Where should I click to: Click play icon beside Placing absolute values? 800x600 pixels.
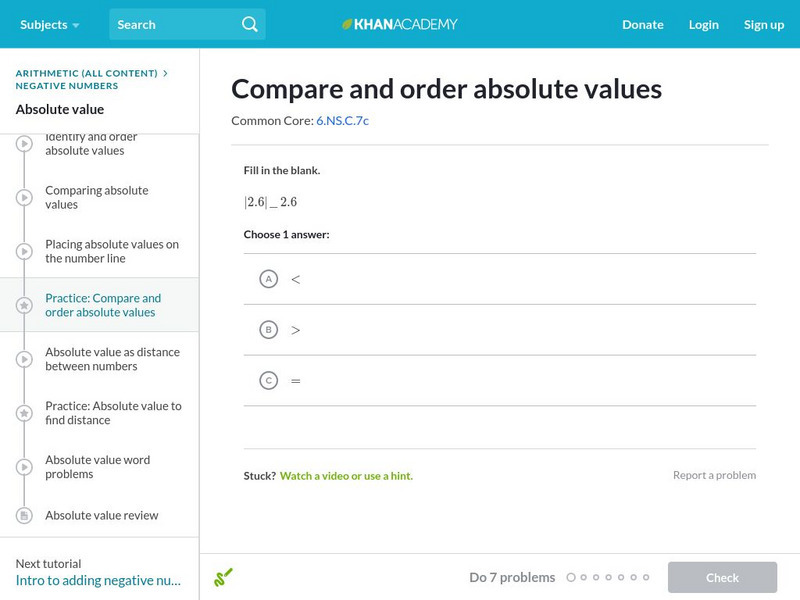[24, 251]
